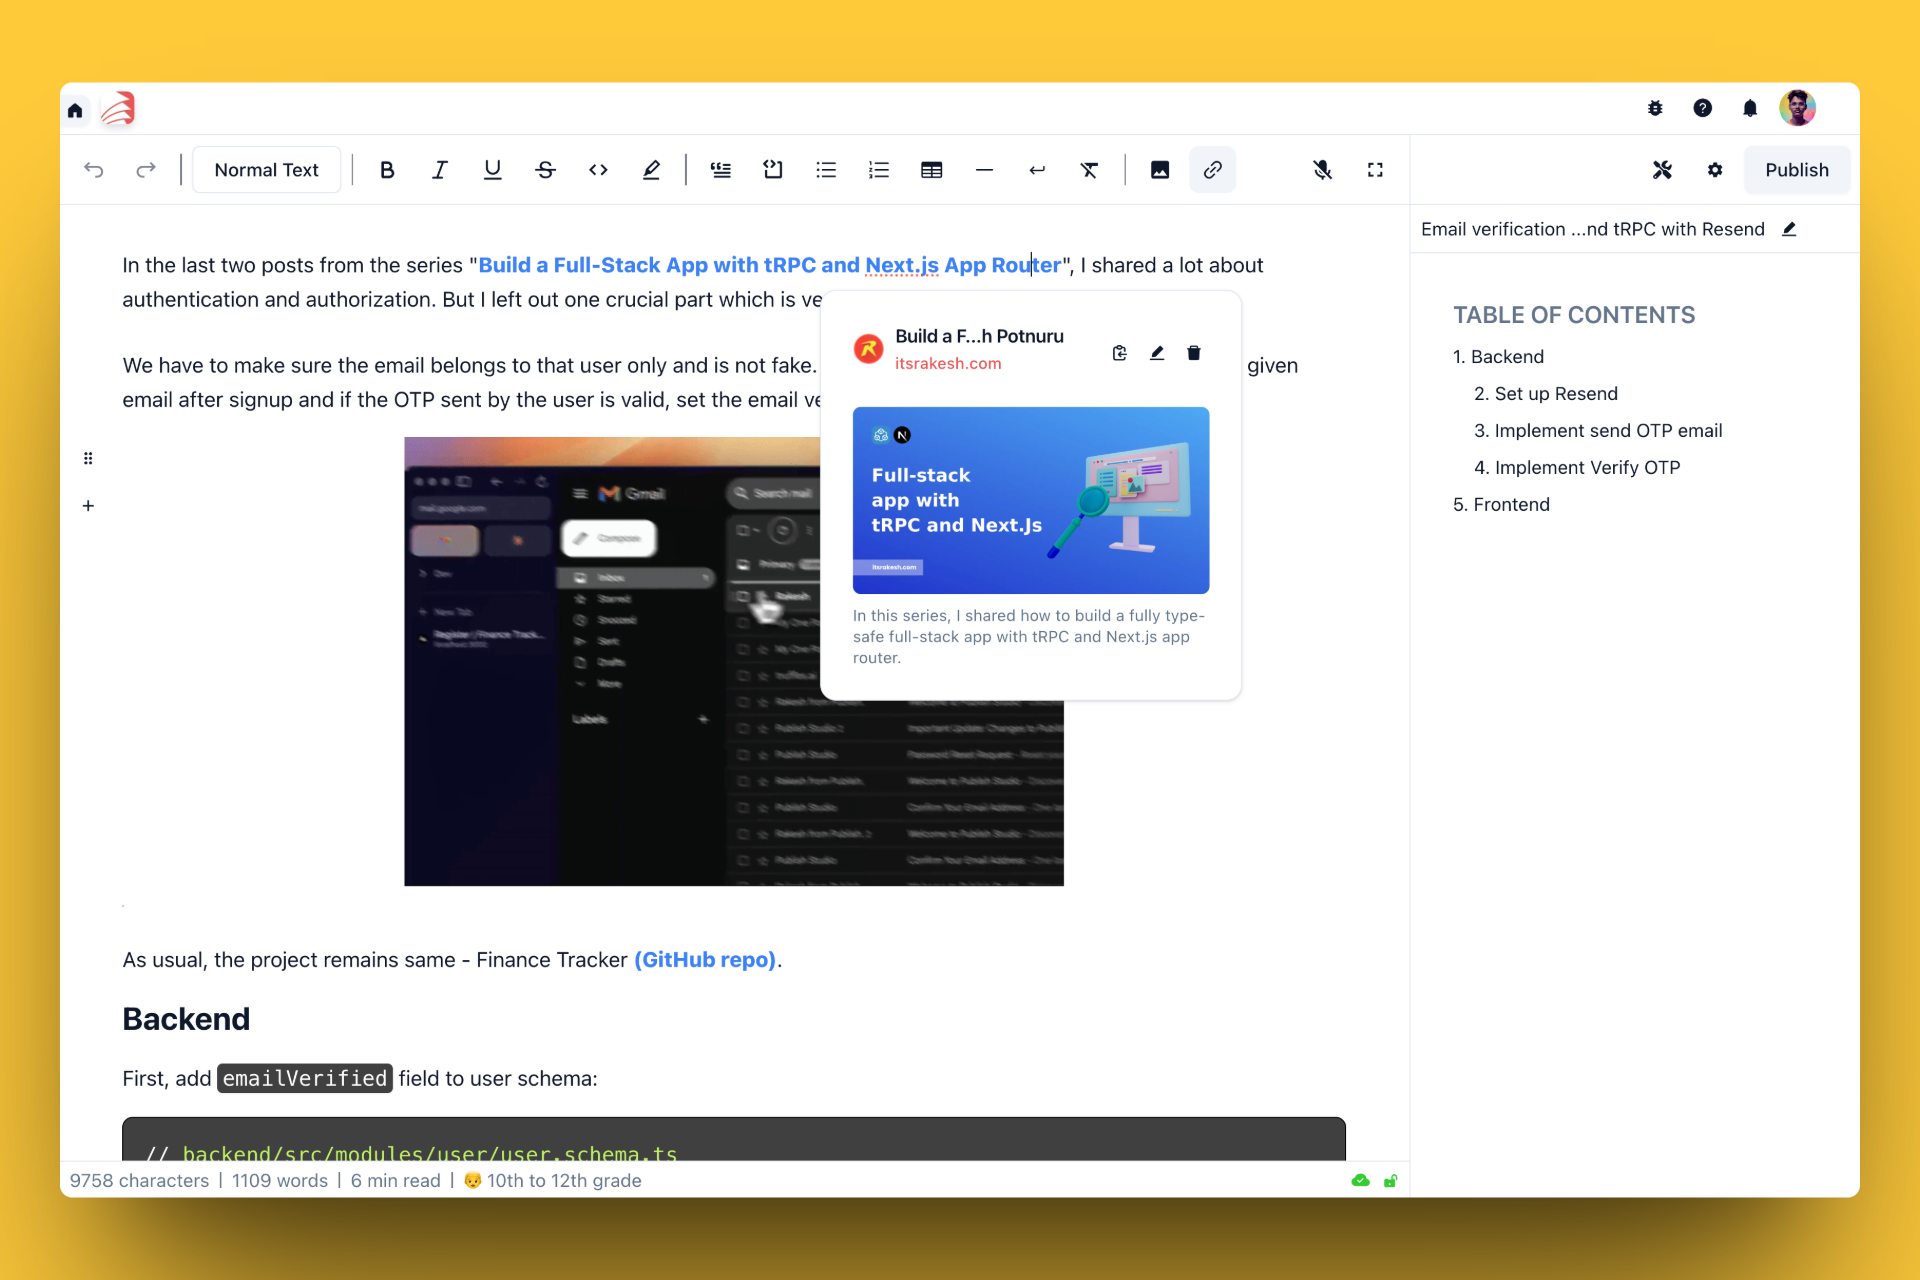Open profile menu via avatar
The height and width of the screenshot is (1280, 1920).
(x=1798, y=108)
